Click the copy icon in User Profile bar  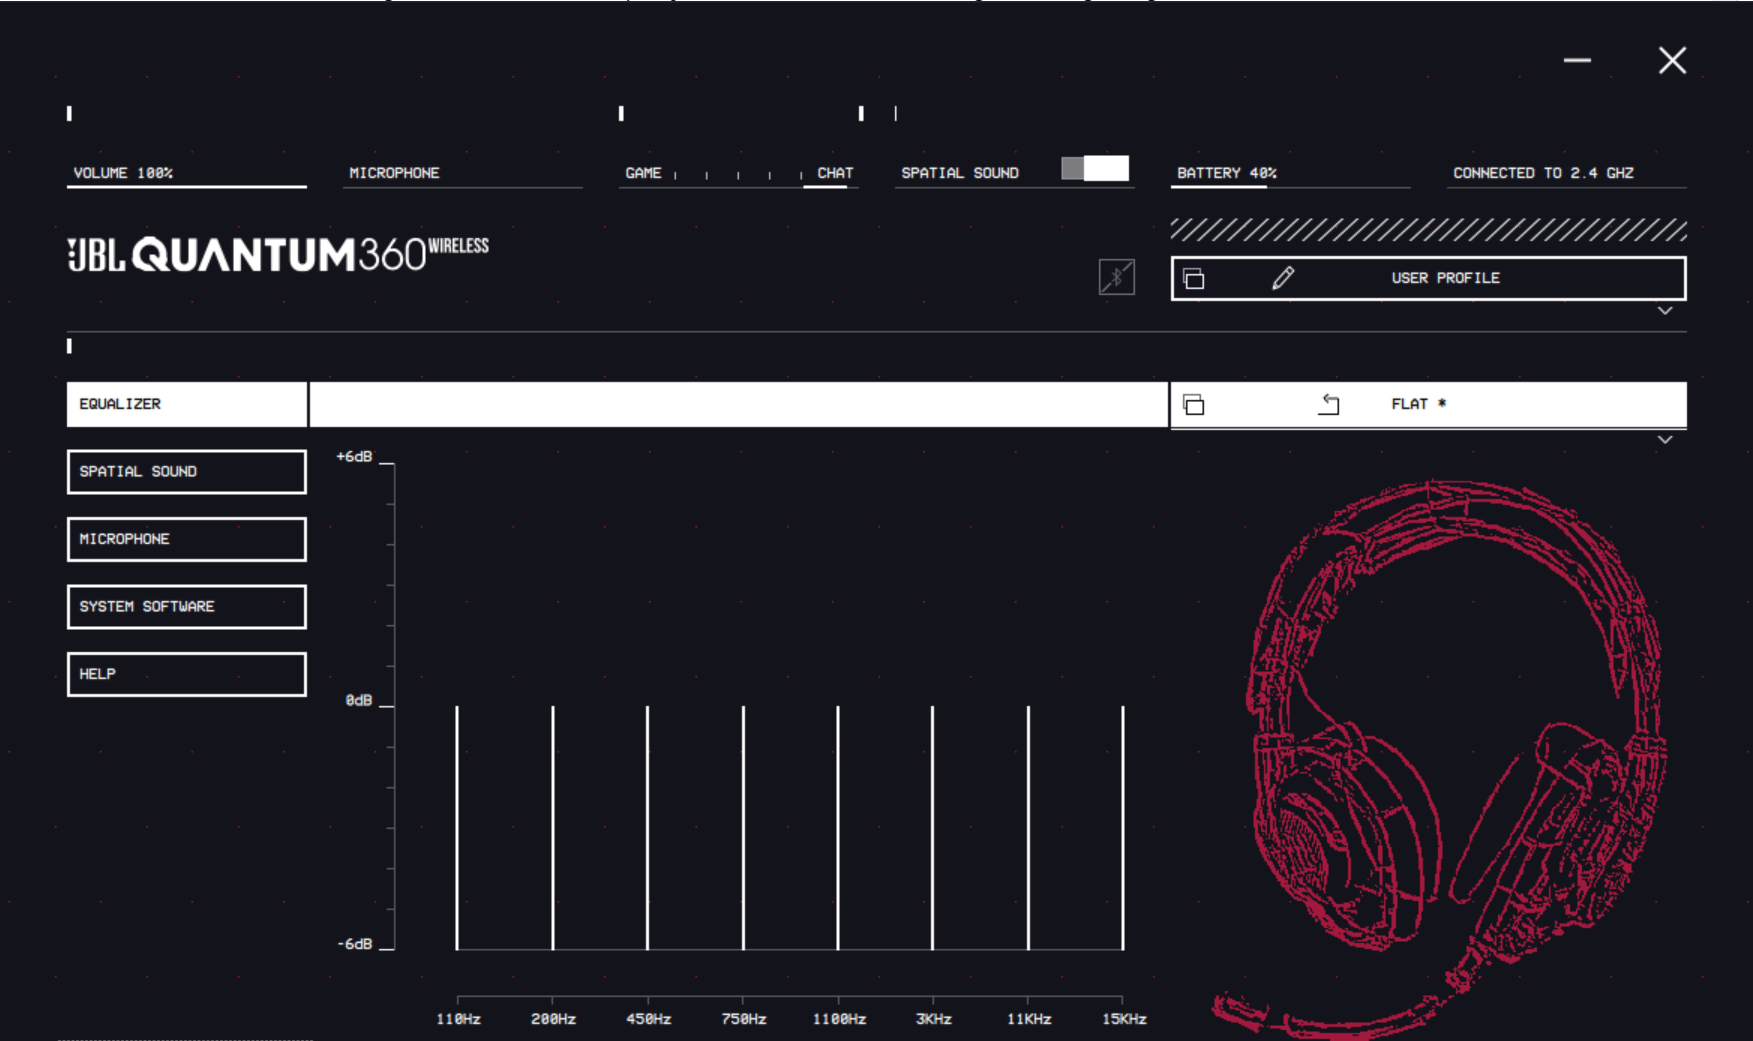click(1193, 278)
